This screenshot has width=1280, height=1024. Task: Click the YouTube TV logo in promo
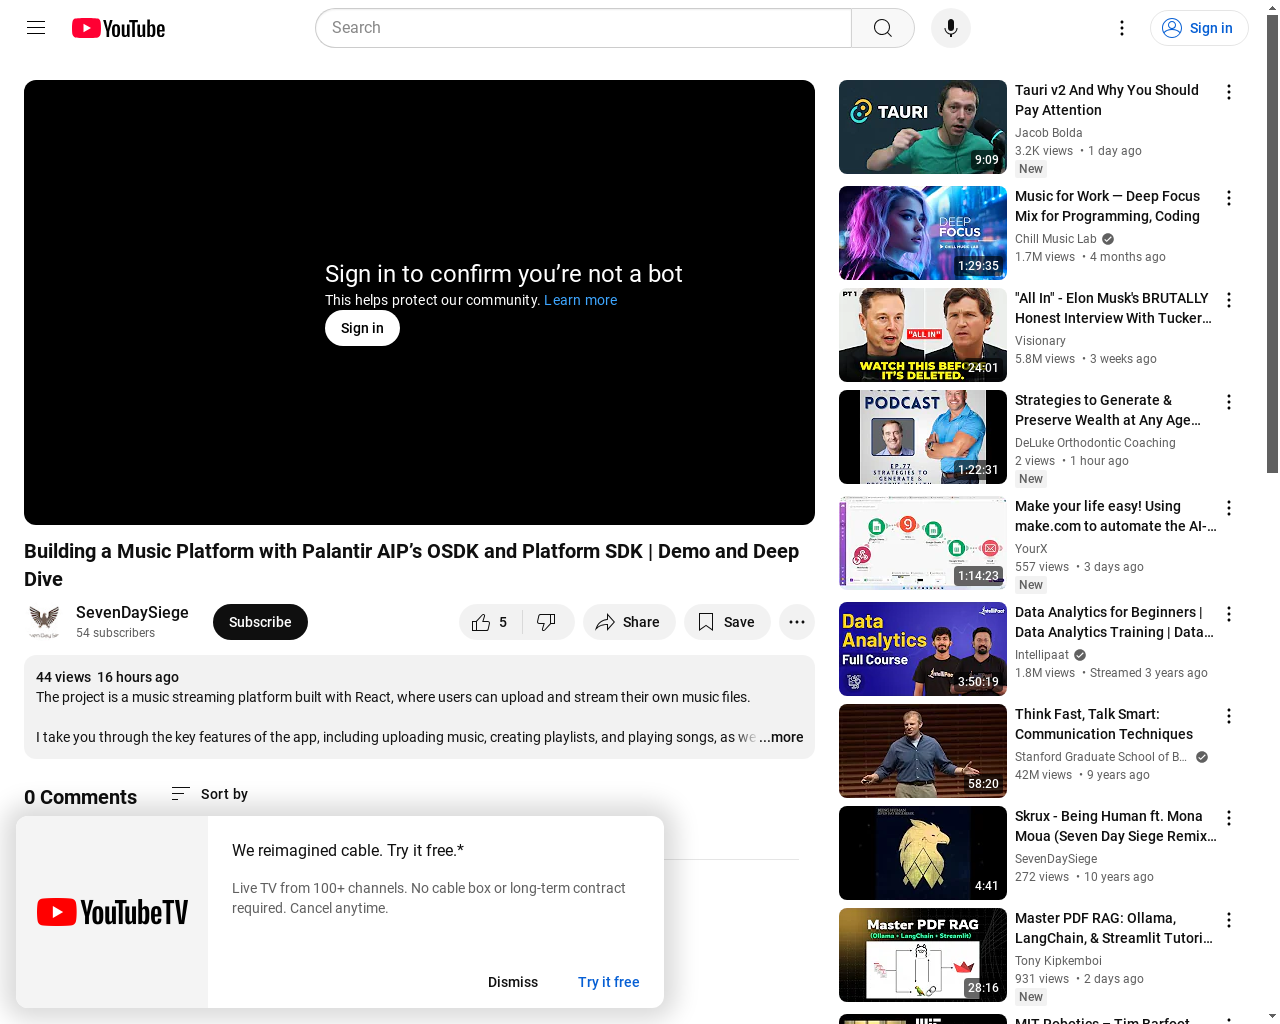click(x=112, y=912)
